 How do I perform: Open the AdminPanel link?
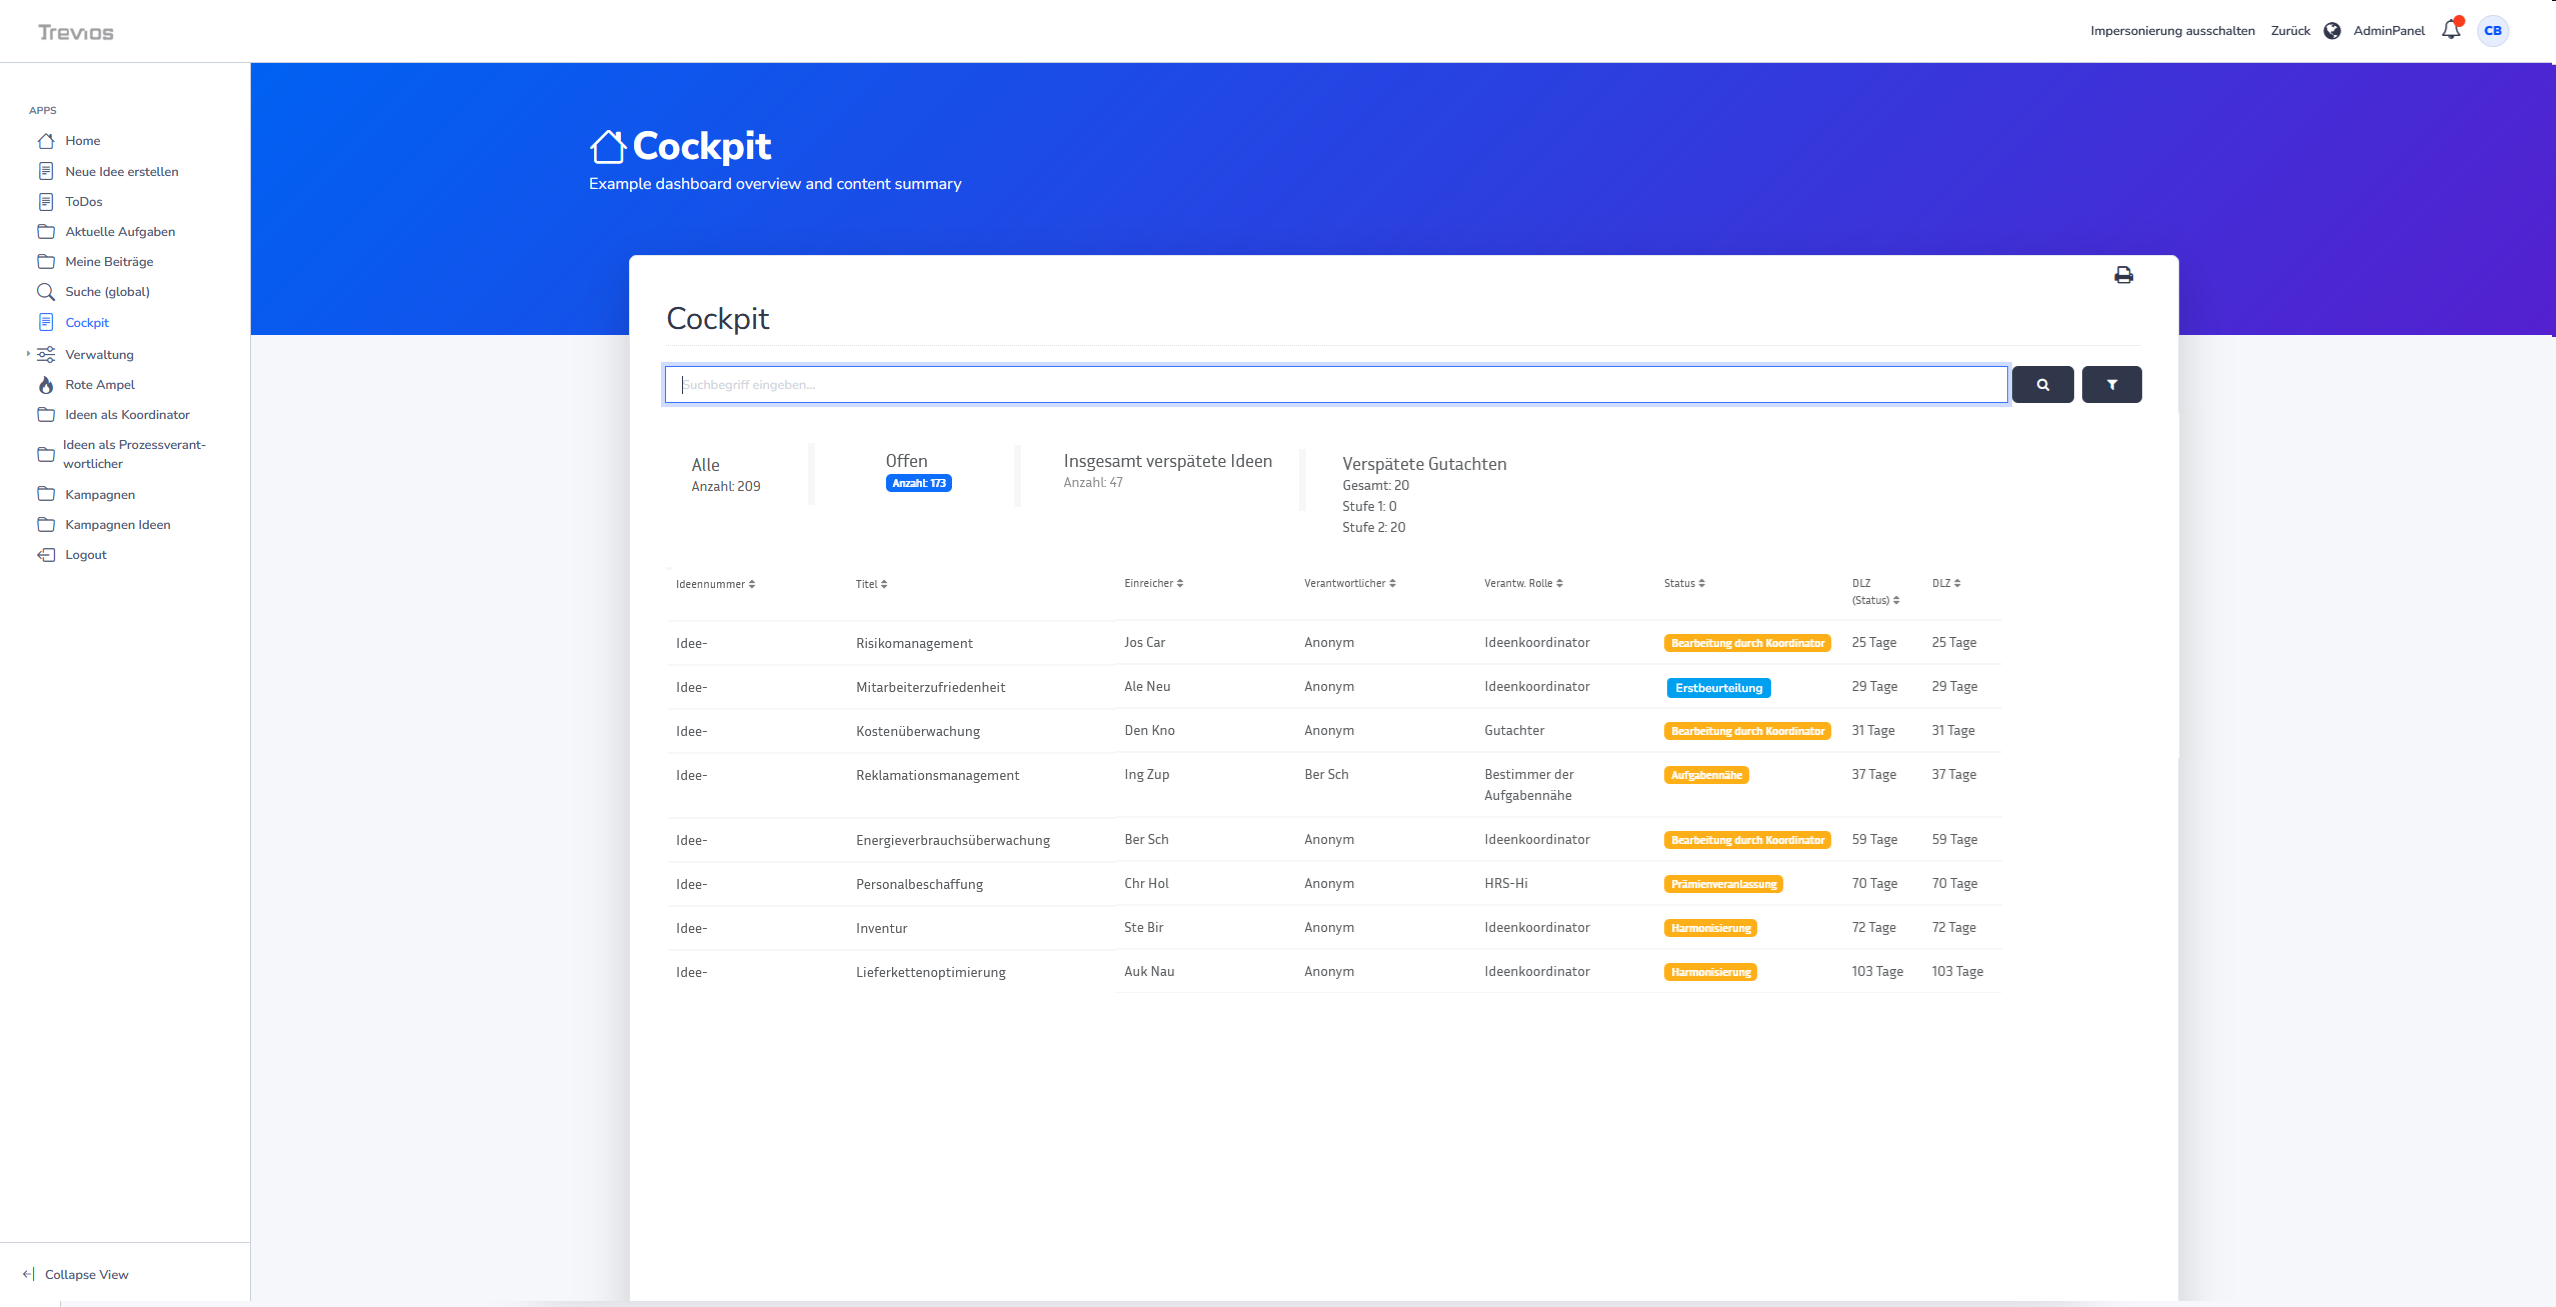click(x=2388, y=31)
